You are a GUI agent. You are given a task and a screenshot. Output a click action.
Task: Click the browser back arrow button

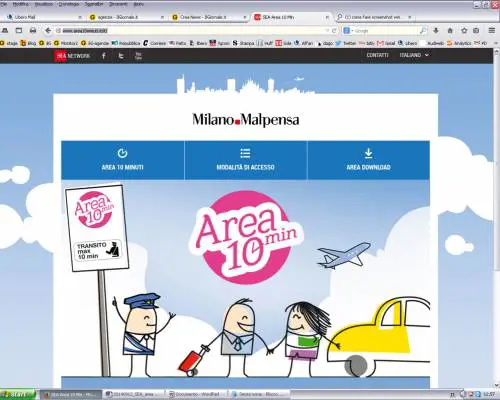pyautogui.click(x=48, y=31)
